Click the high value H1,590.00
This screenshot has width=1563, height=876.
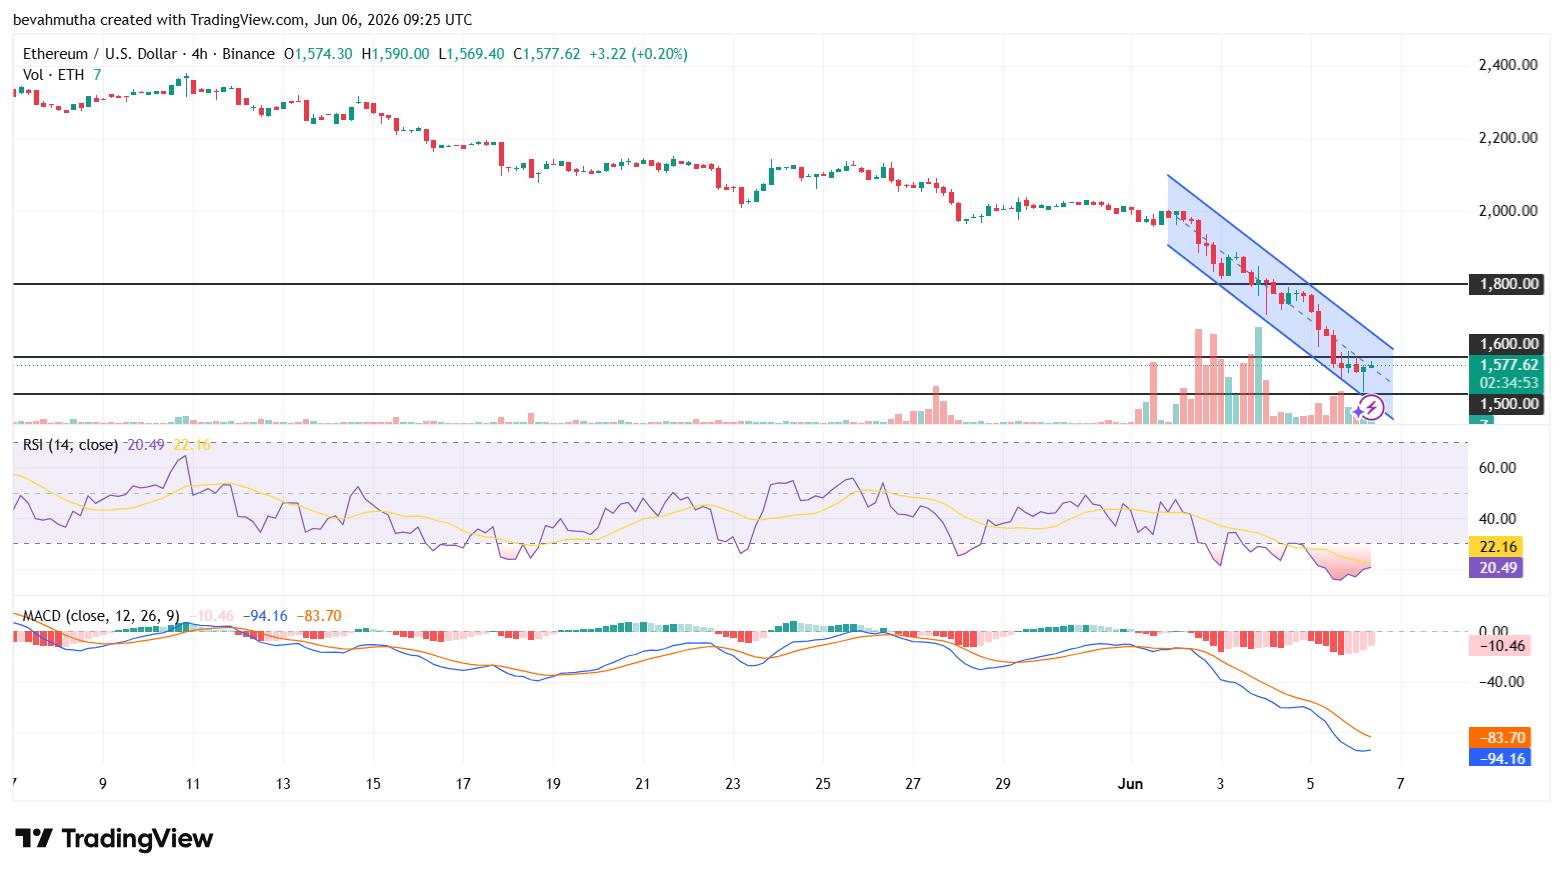[395, 54]
